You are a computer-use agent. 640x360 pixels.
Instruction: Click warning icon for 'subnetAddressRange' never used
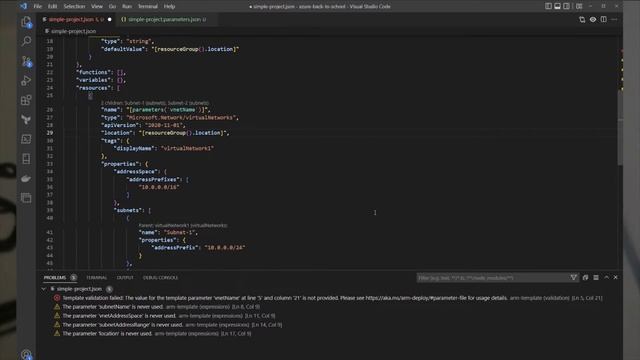click(x=57, y=324)
